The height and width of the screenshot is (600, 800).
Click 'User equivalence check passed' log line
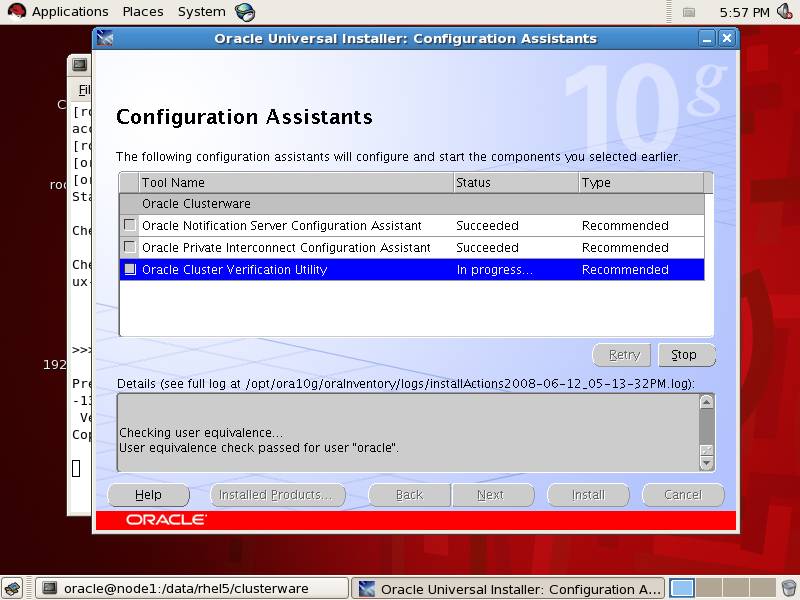tap(259, 448)
